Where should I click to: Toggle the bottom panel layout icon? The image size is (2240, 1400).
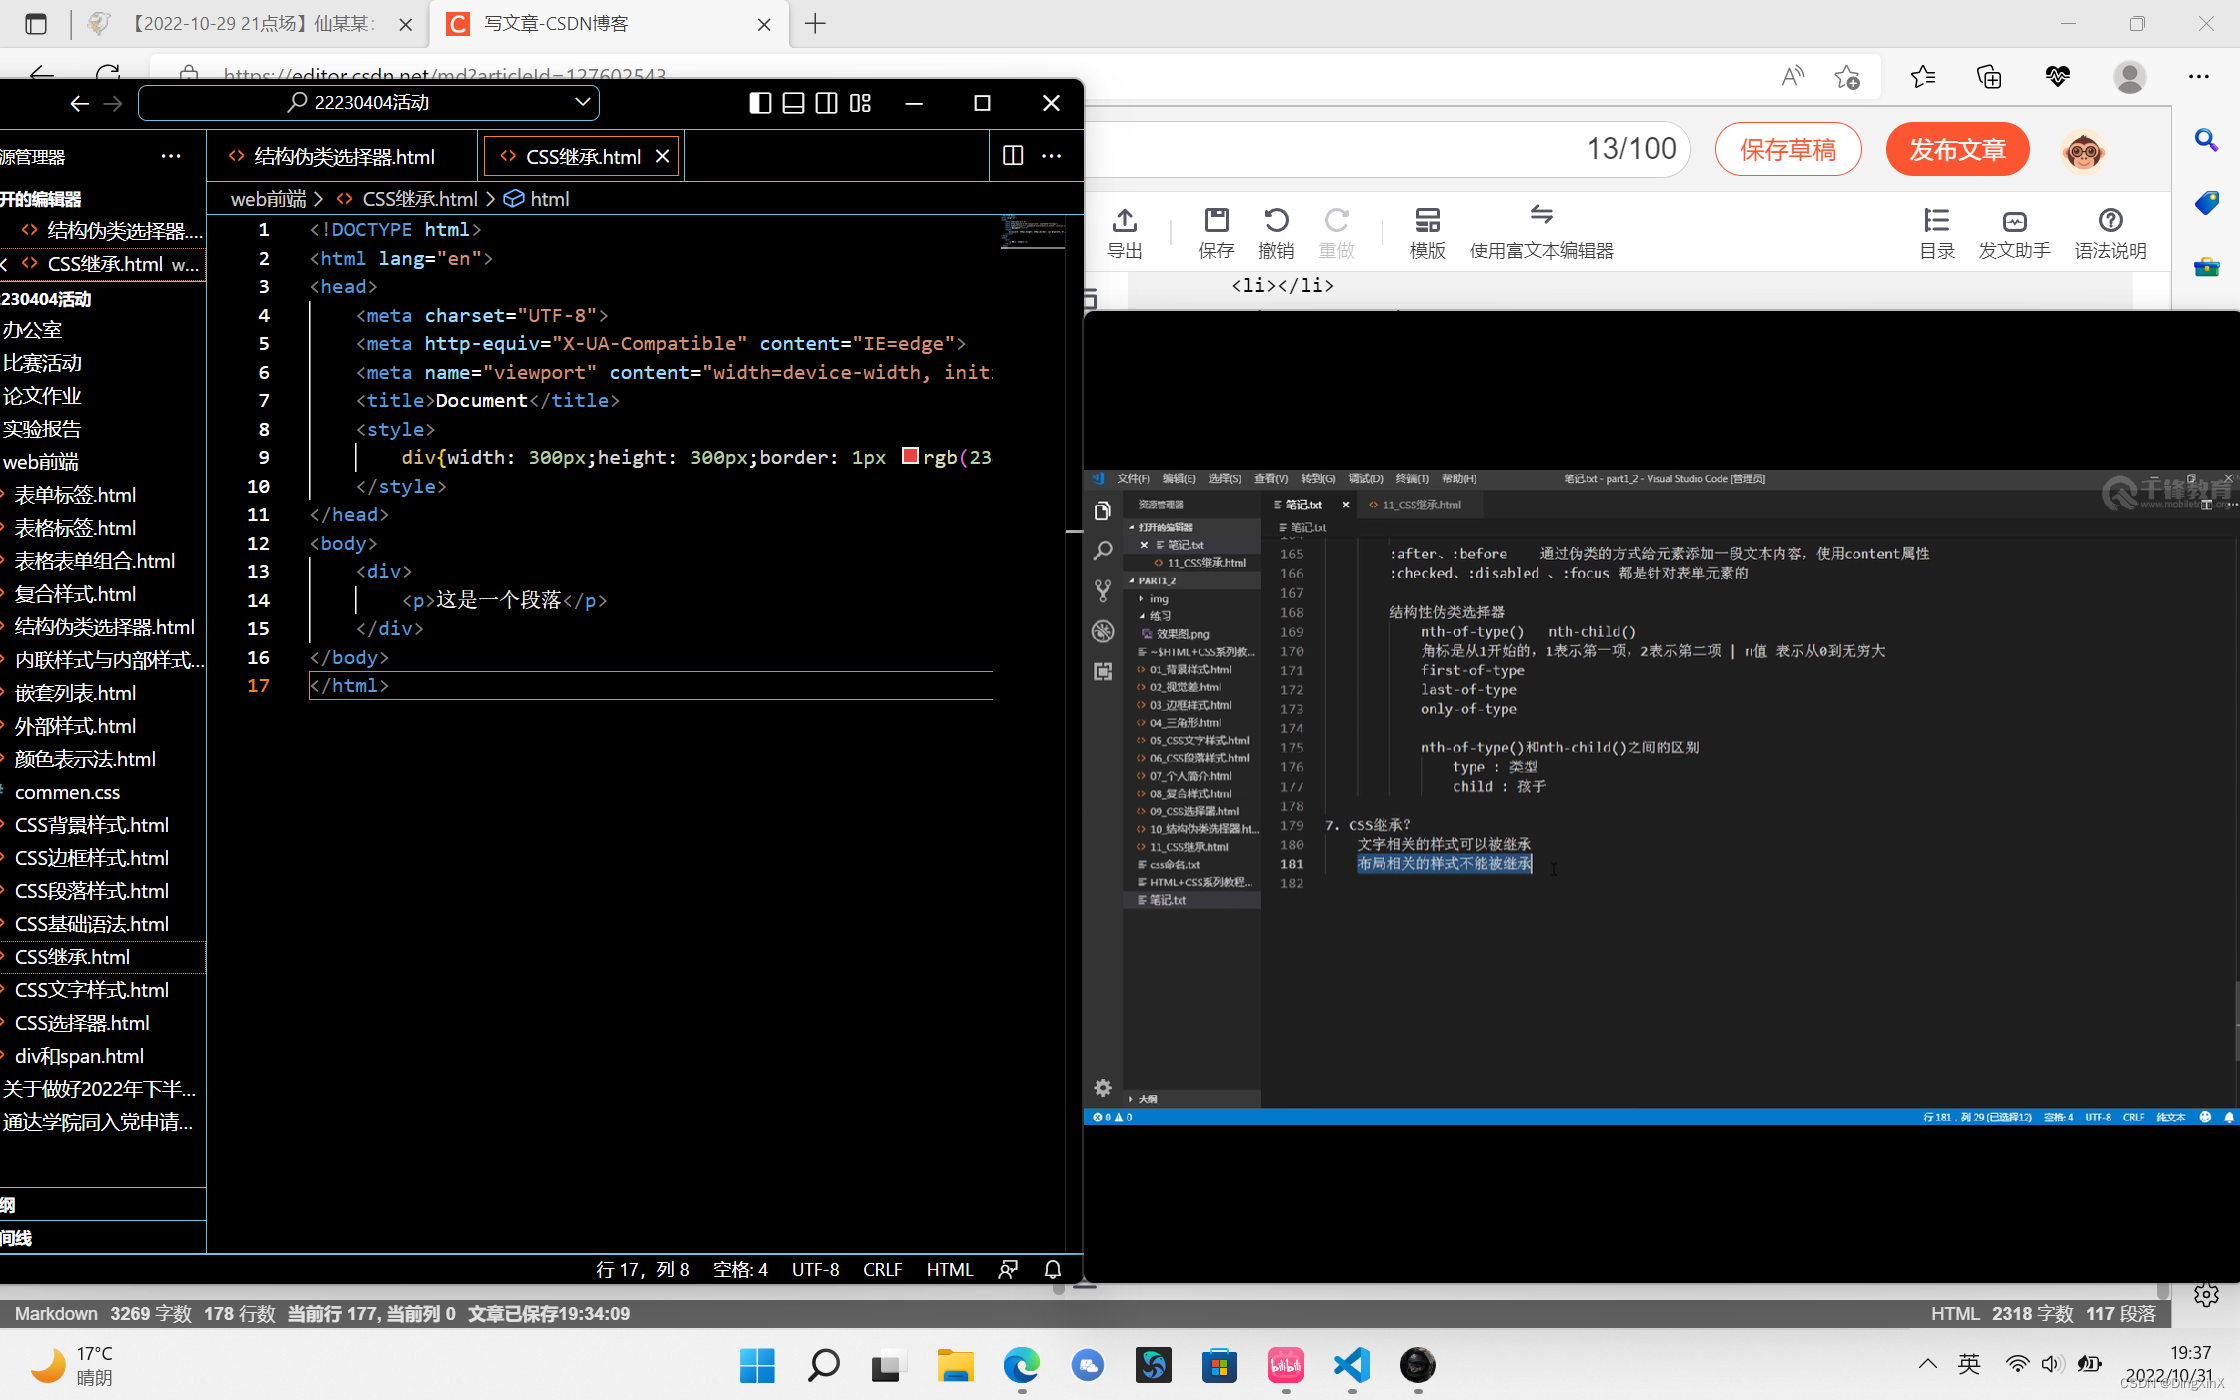[x=793, y=103]
